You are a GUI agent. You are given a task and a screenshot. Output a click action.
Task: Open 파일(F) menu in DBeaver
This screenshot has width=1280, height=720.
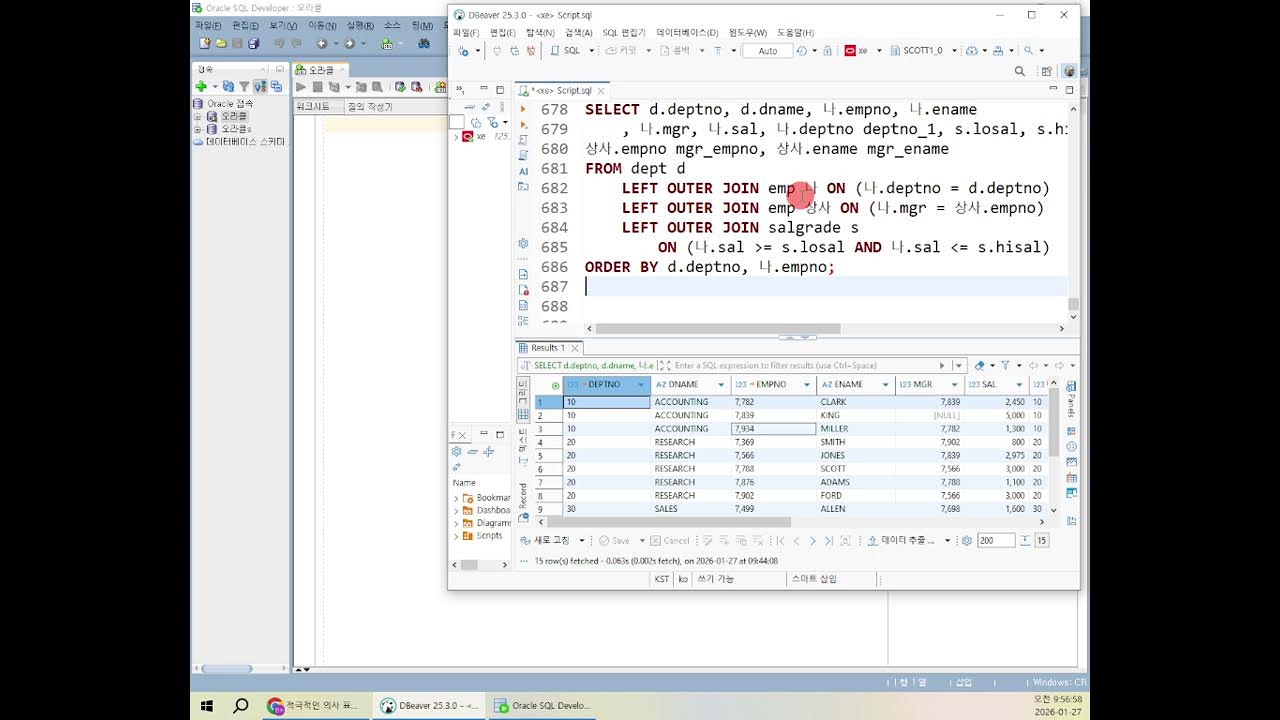click(x=466, y=33)
